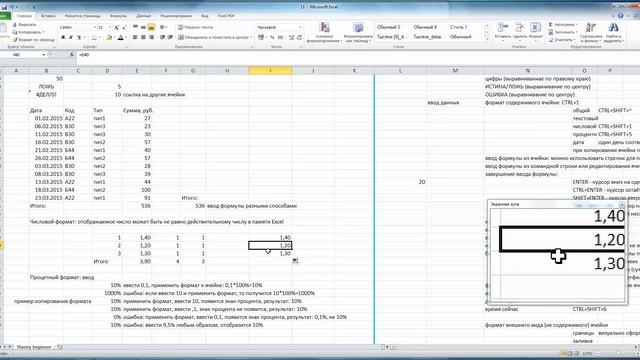The image size is (640, 360).
Task: Cut selection with Вырезать button
Action: click(24, 25)
